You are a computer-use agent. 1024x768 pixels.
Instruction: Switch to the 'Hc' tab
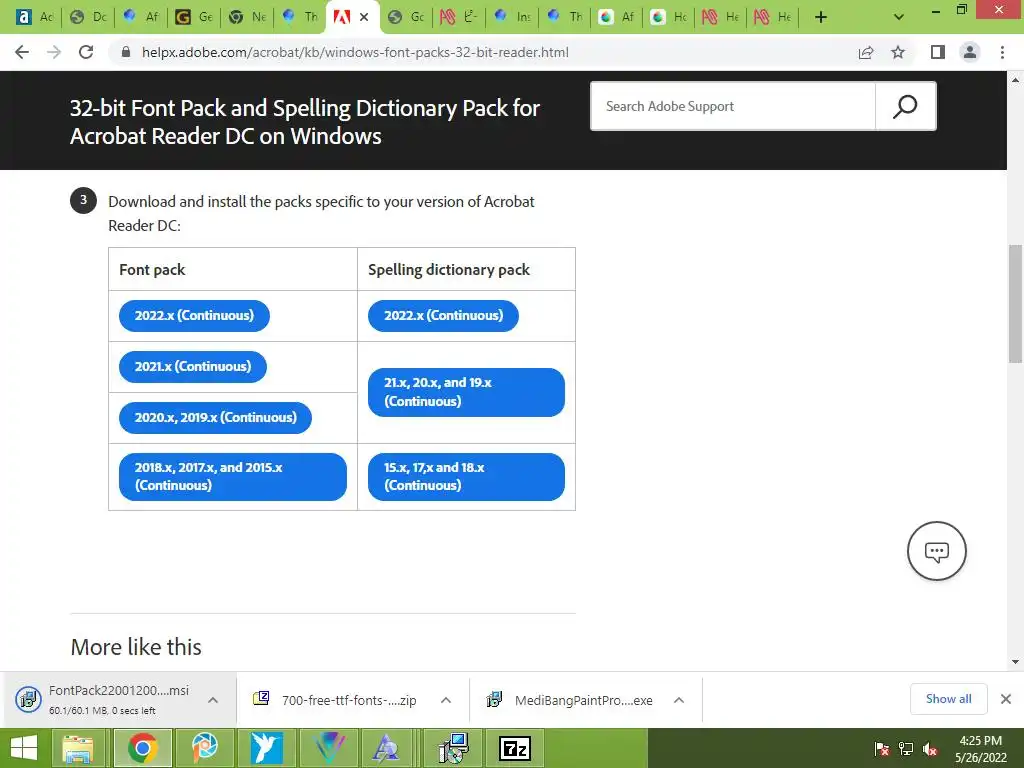(x=669, y=17)
